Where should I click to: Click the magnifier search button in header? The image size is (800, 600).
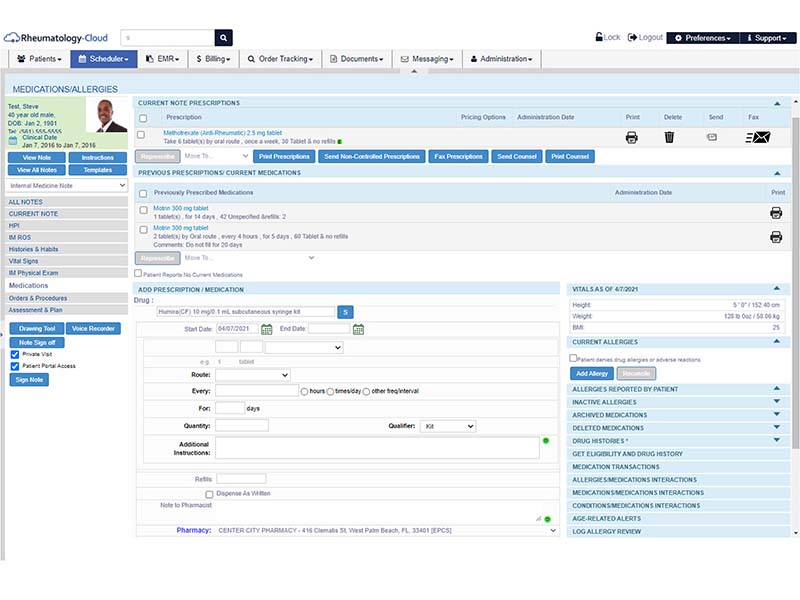coord(223,38)
